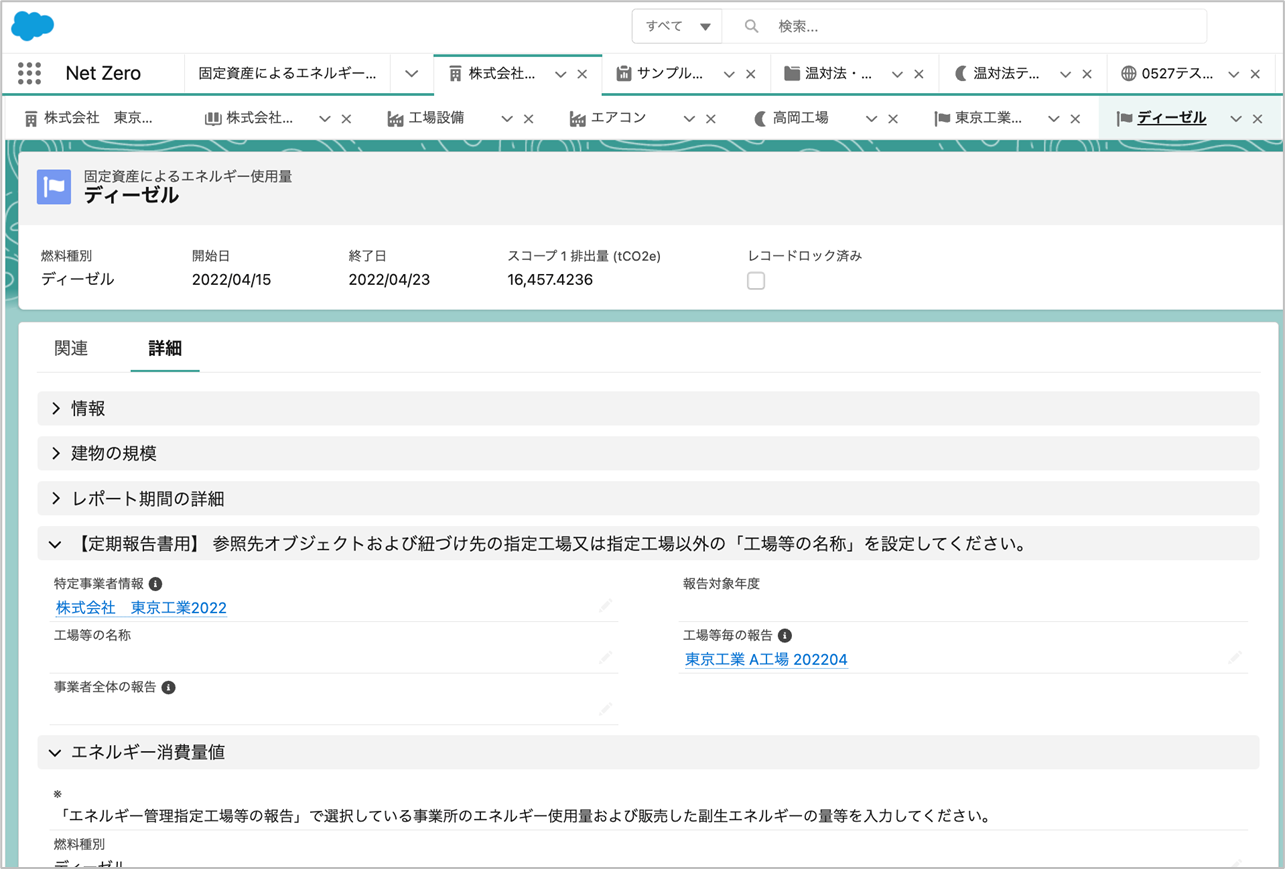Click the 固定資産によるエネルギー navigation item

tap(287, 74)
